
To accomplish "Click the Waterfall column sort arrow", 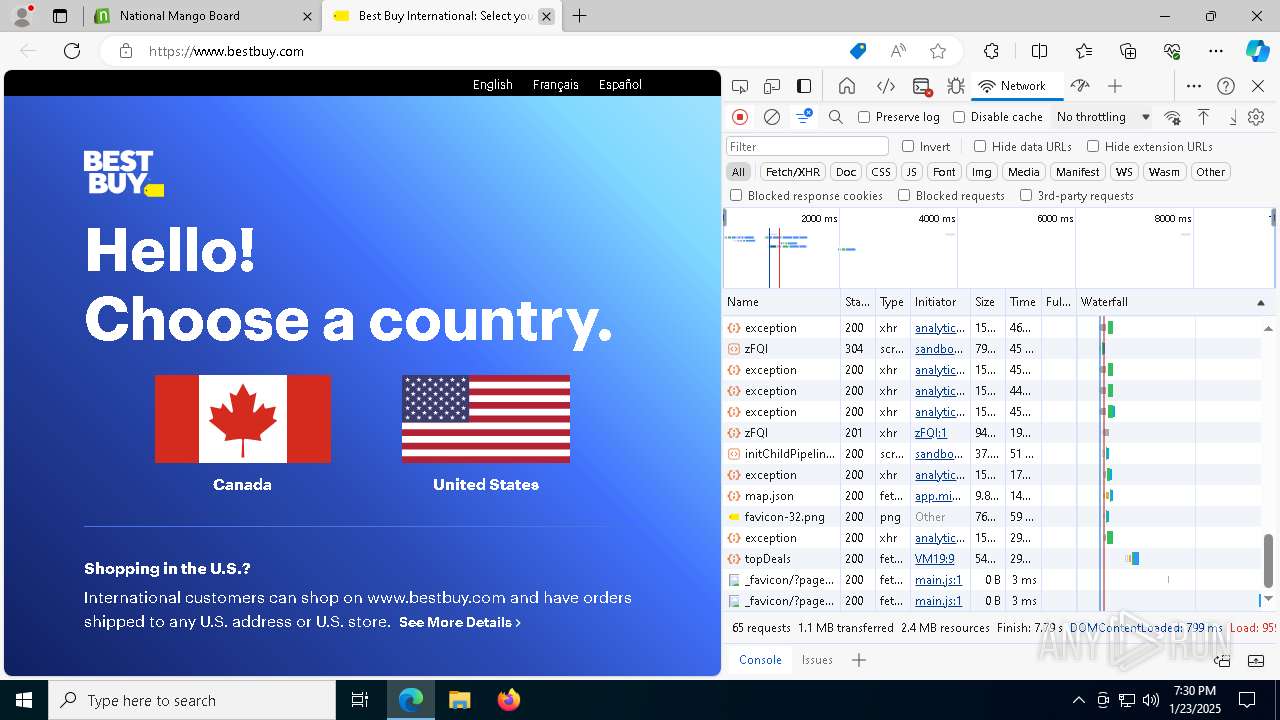I will click(x=1260, y=302).
